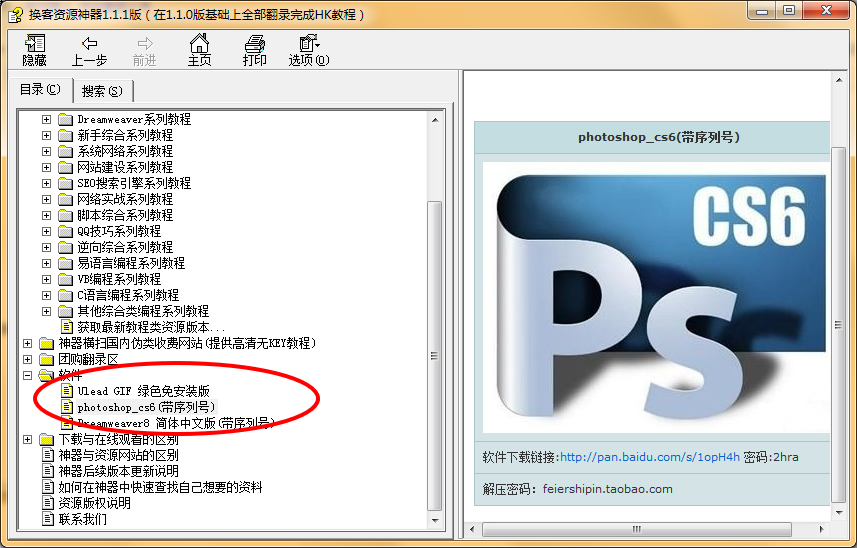
Task: Click the 易语言编程系列教程 folder icon
Action: tap(66, 263)
